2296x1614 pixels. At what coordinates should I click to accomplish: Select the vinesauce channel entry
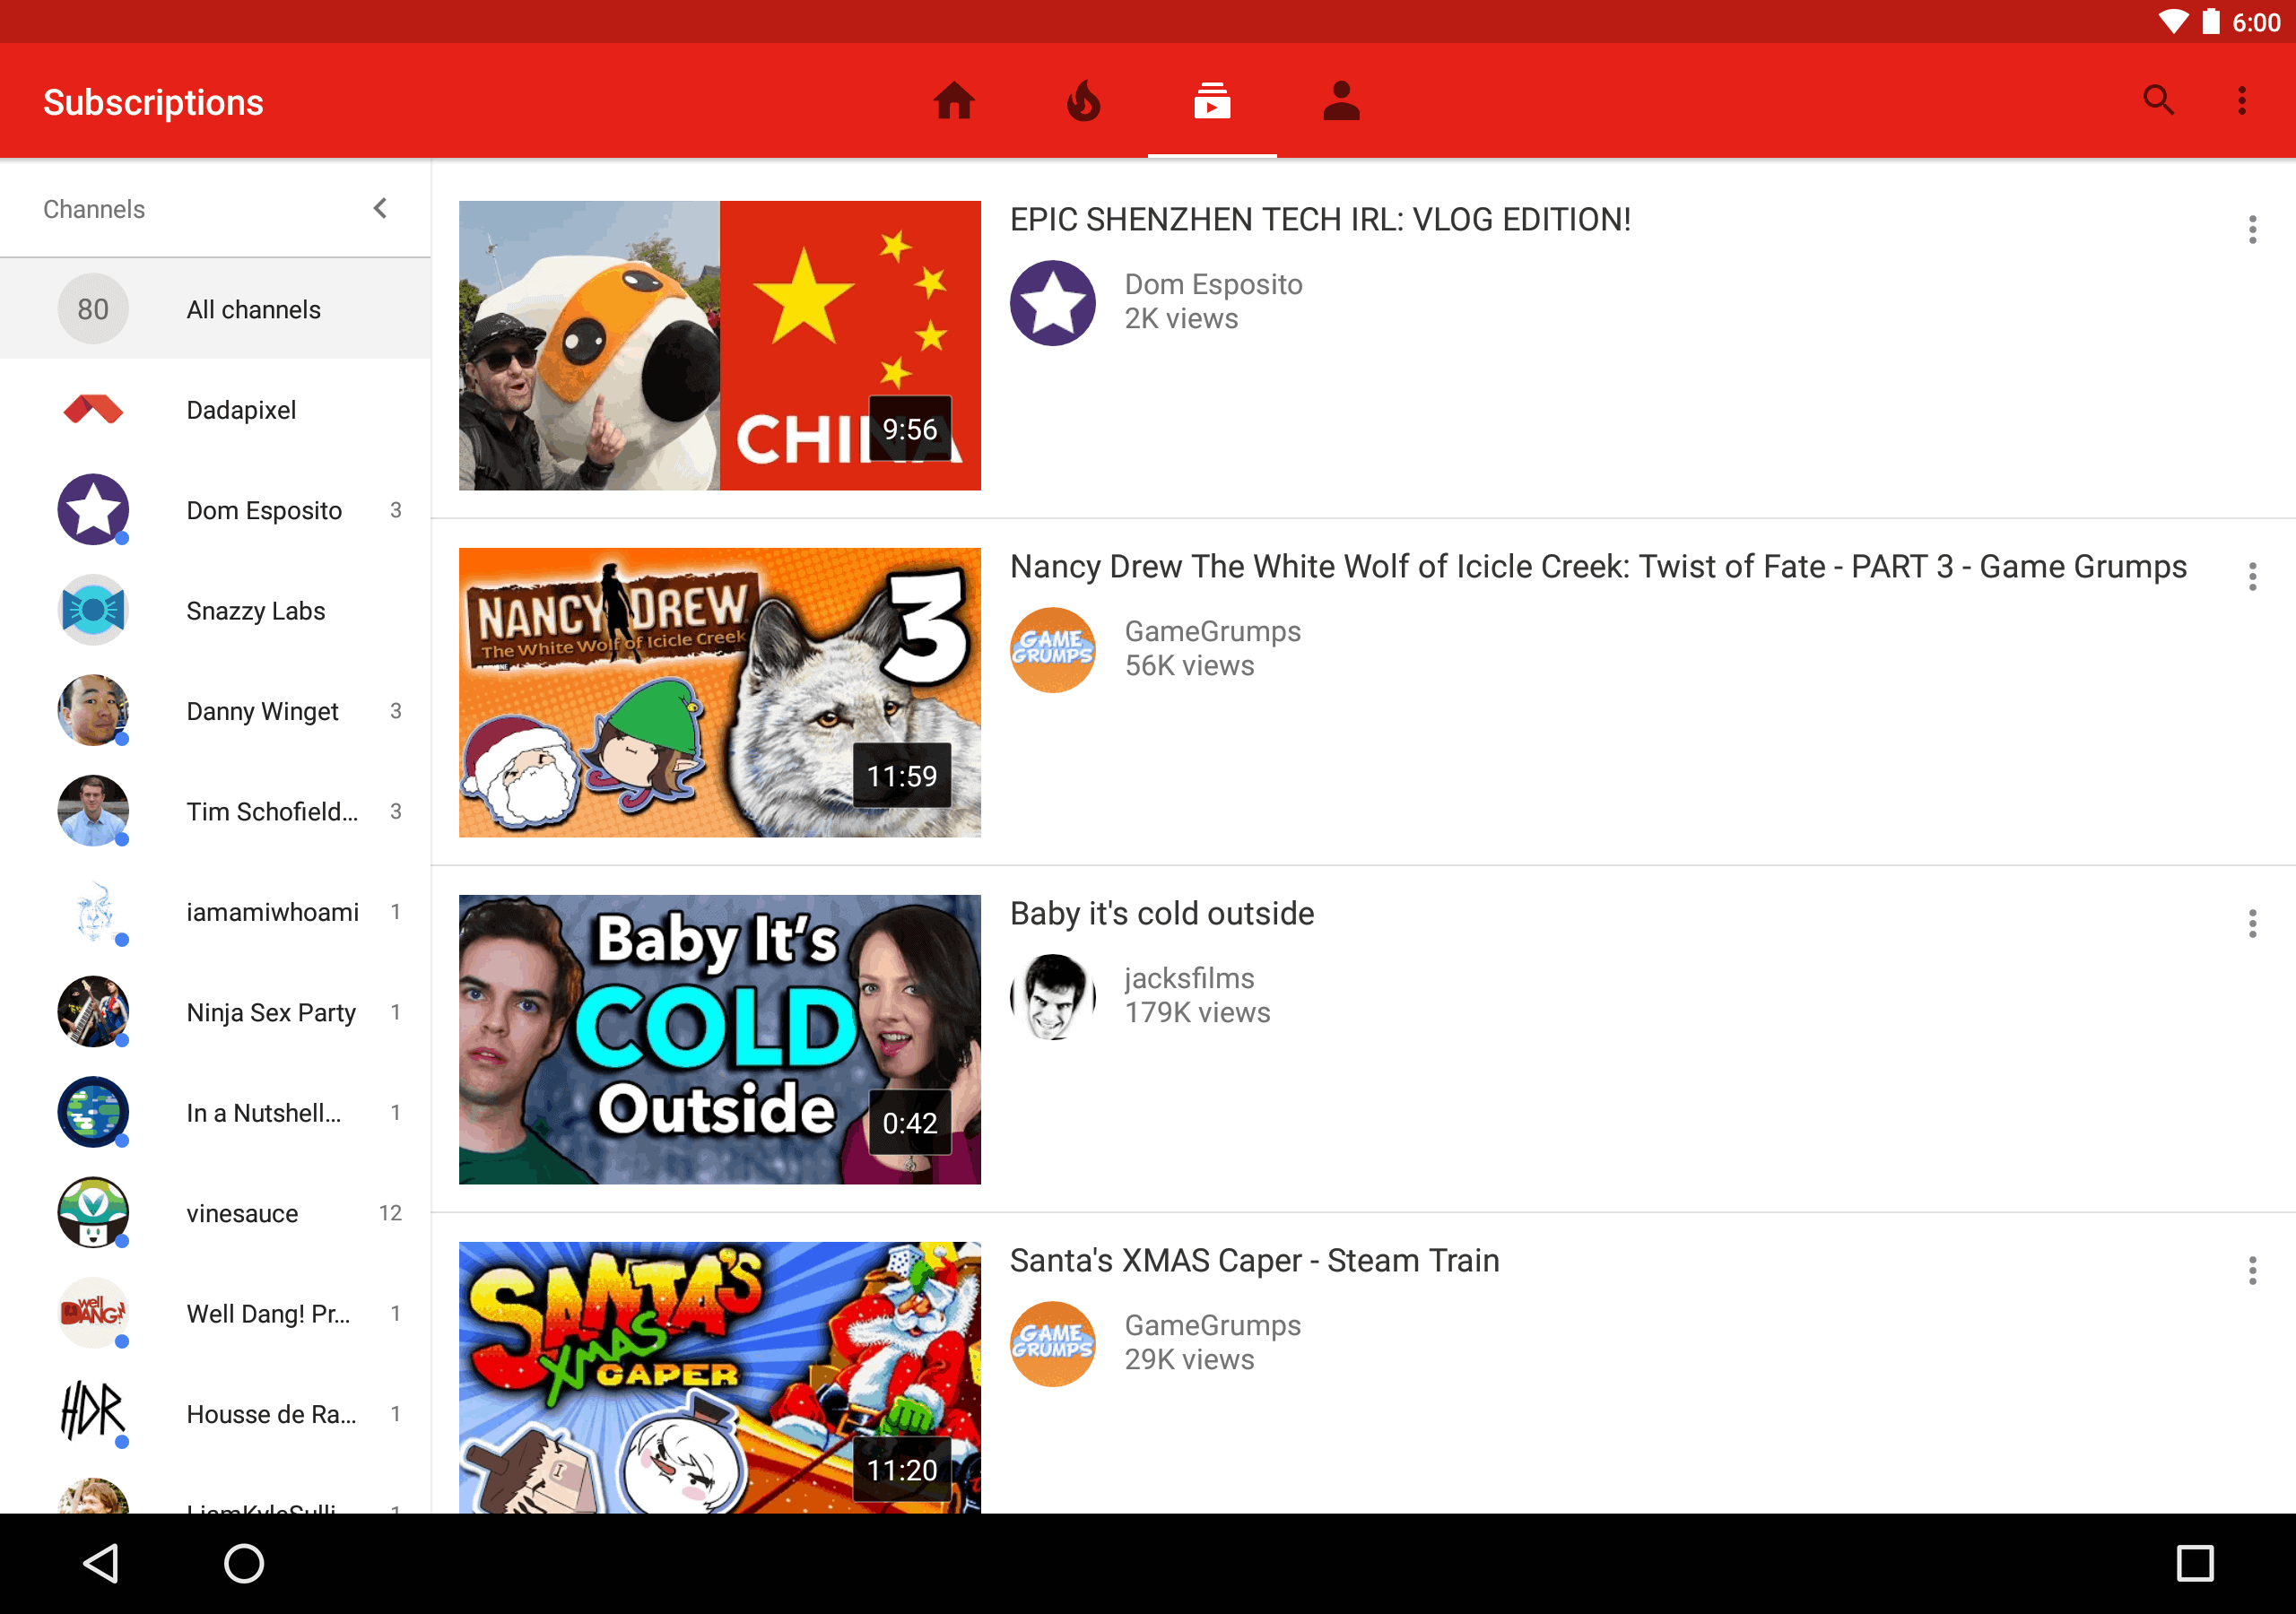click(x=242, y=1213)
